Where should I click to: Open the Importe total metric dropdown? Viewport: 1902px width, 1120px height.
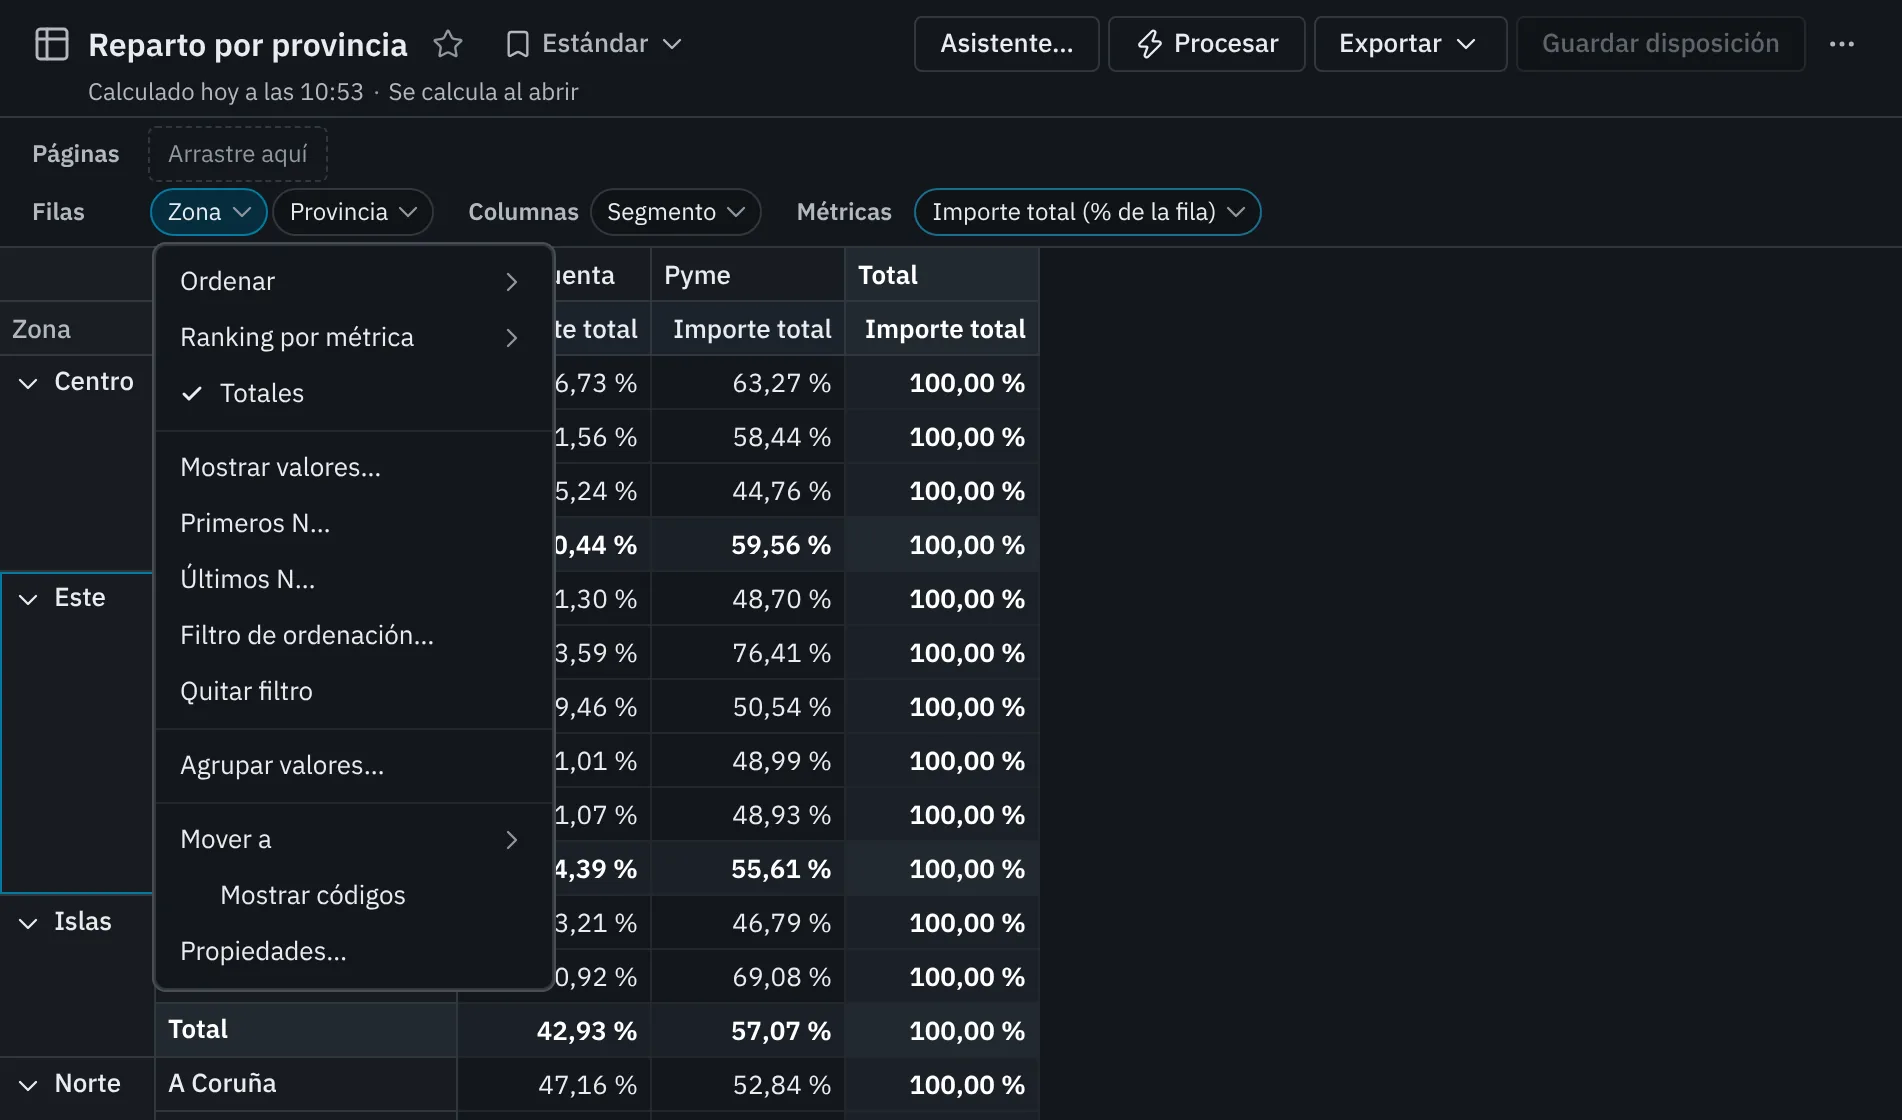click(x=1088, y=212)
